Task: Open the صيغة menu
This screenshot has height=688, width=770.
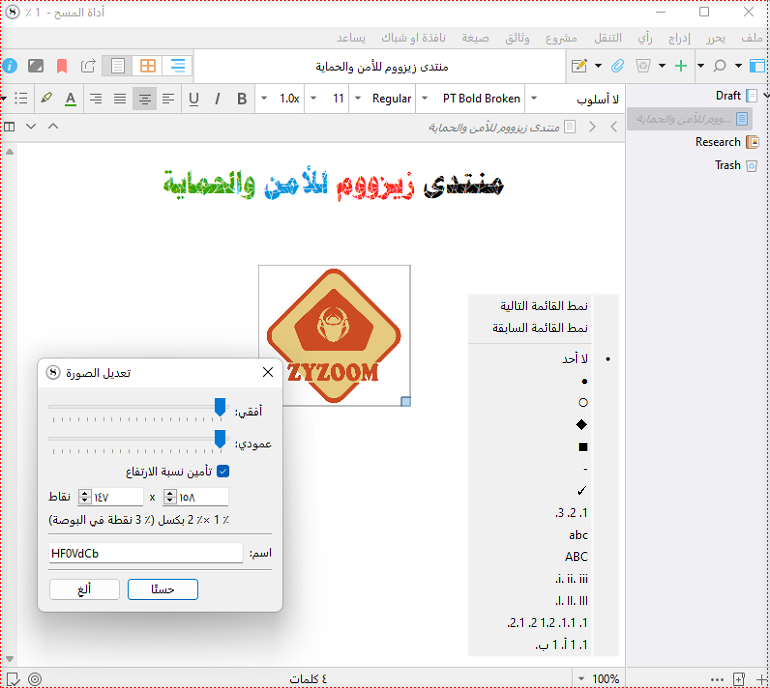Action: pos(475,38)
